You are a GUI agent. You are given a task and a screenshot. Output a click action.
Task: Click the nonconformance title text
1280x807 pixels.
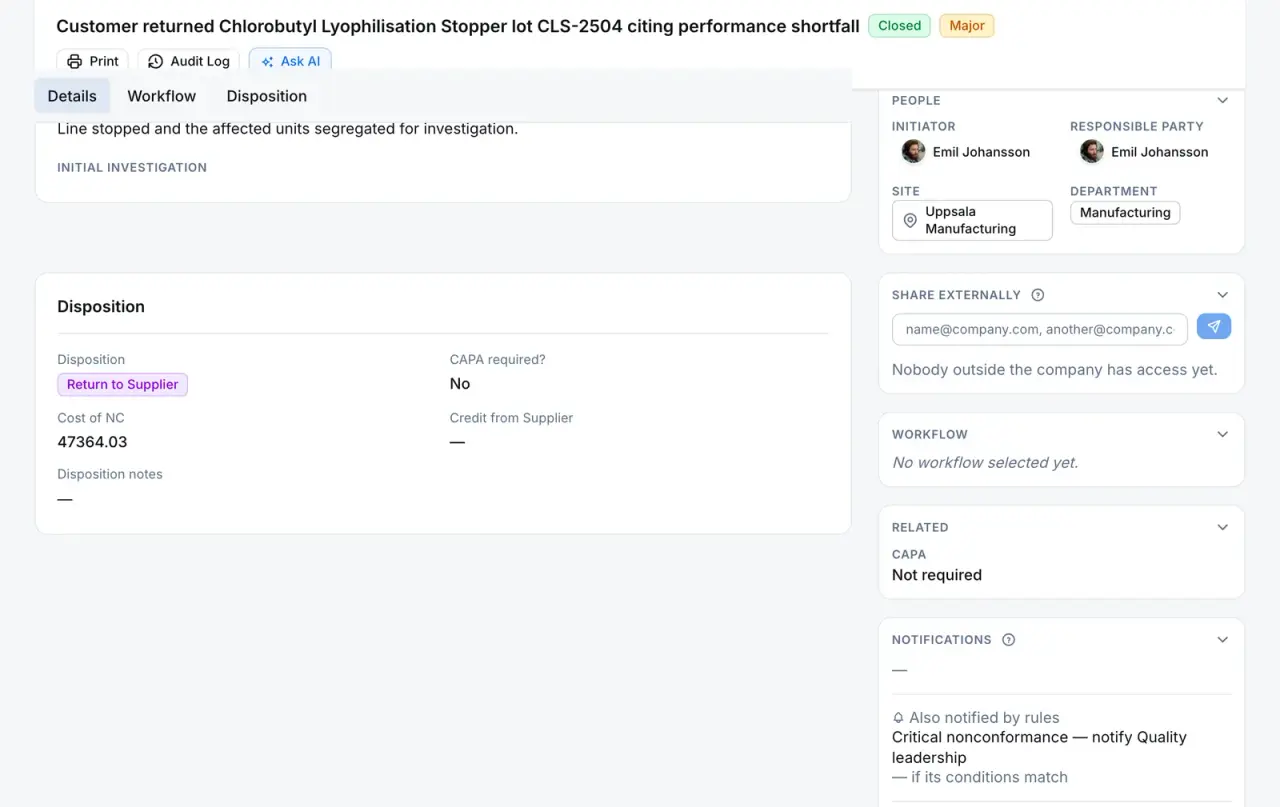pos(458,26)
